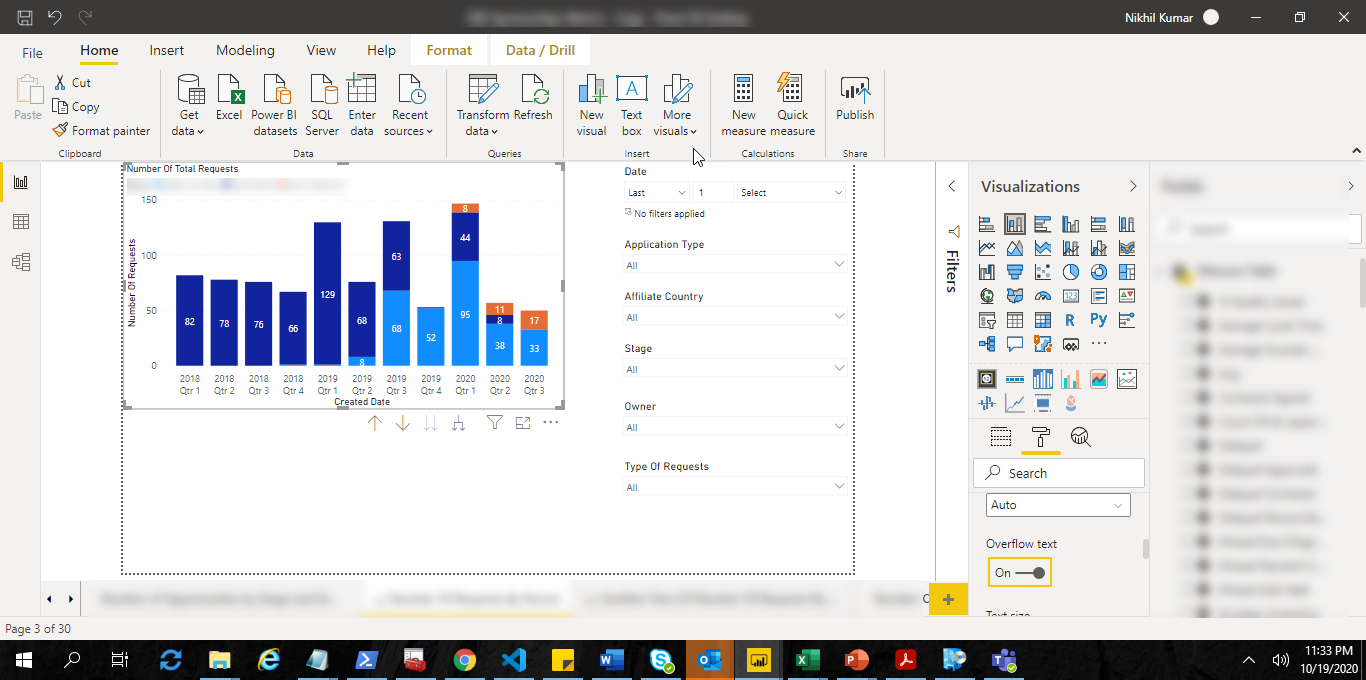Create a New measure
This screenshot has width=1366, height=680.
(744, 105)
